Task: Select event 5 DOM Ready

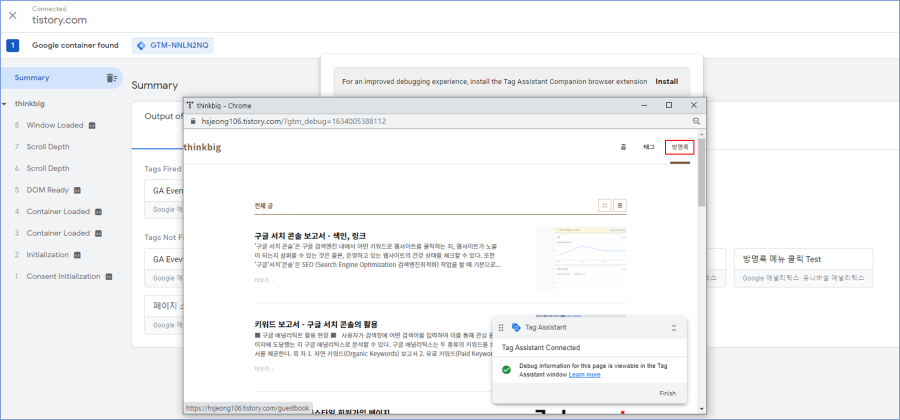Action: 47,190
